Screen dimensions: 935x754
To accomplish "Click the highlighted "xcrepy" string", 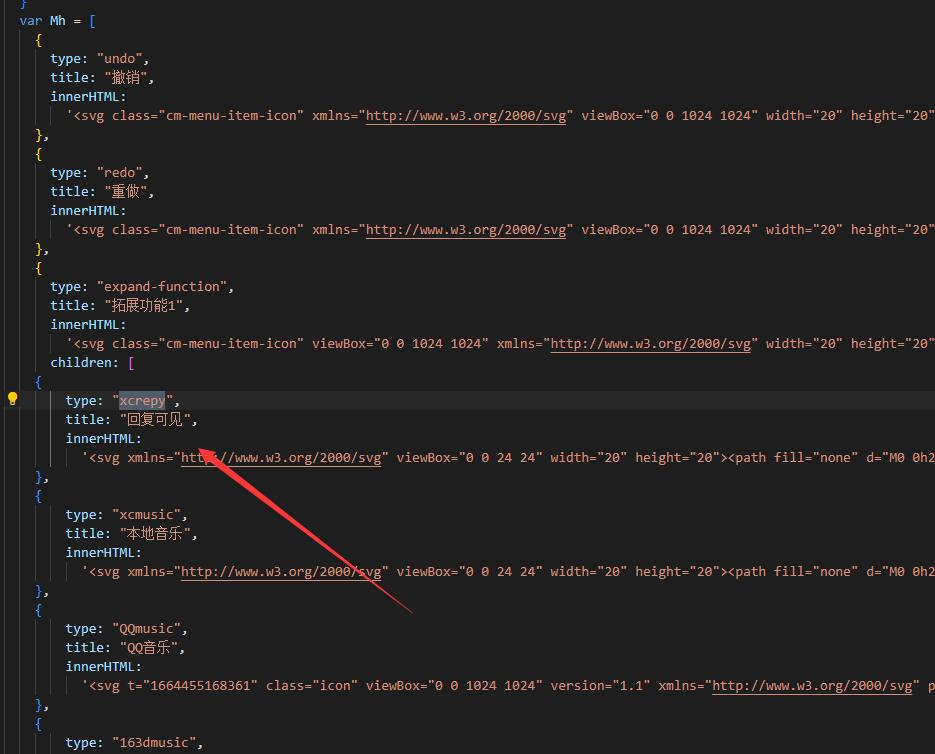I will coord(143,401).
